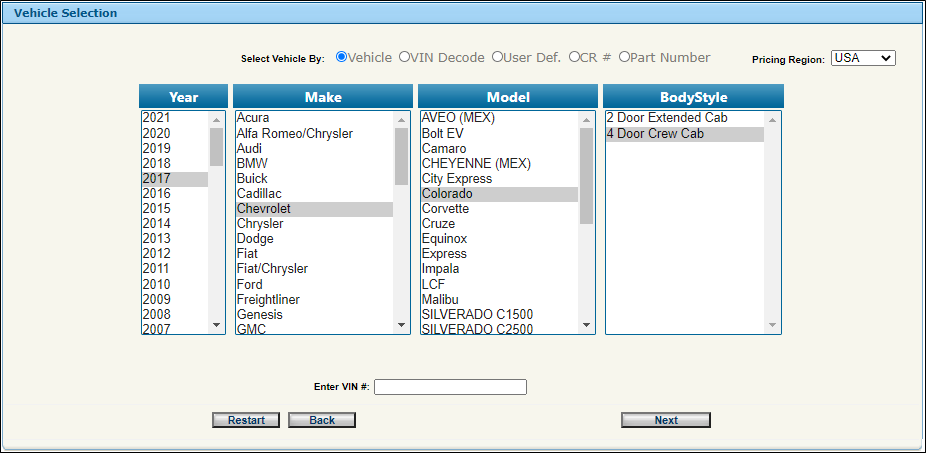926x453 pixels.
Task: Select SILVERADO C1500 model
Action: pos(499,314)
